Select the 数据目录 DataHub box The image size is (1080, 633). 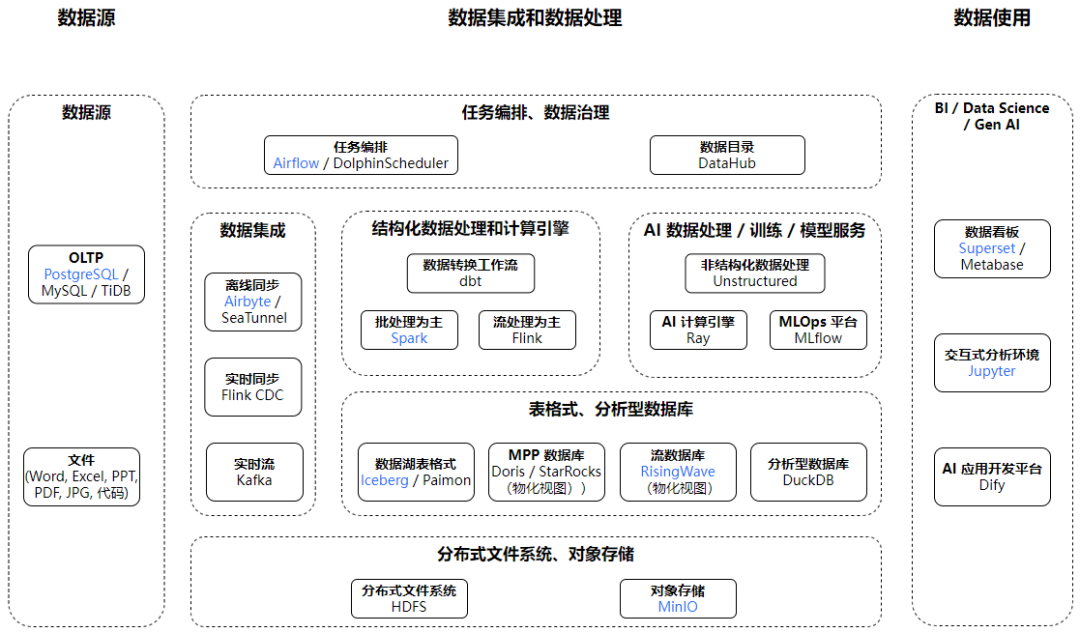point(727,155)
